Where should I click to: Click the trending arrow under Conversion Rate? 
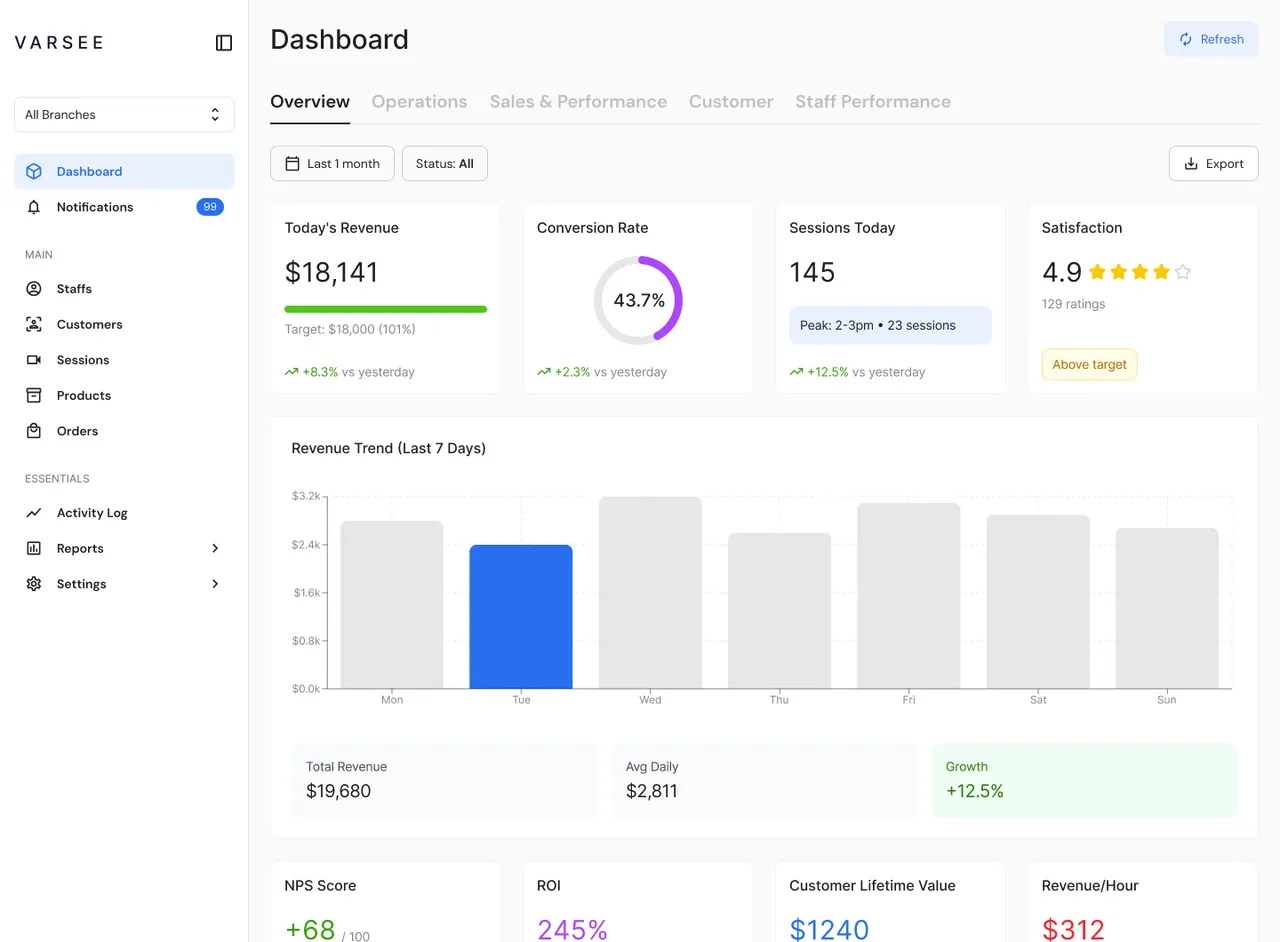click(x=544, y=372)
